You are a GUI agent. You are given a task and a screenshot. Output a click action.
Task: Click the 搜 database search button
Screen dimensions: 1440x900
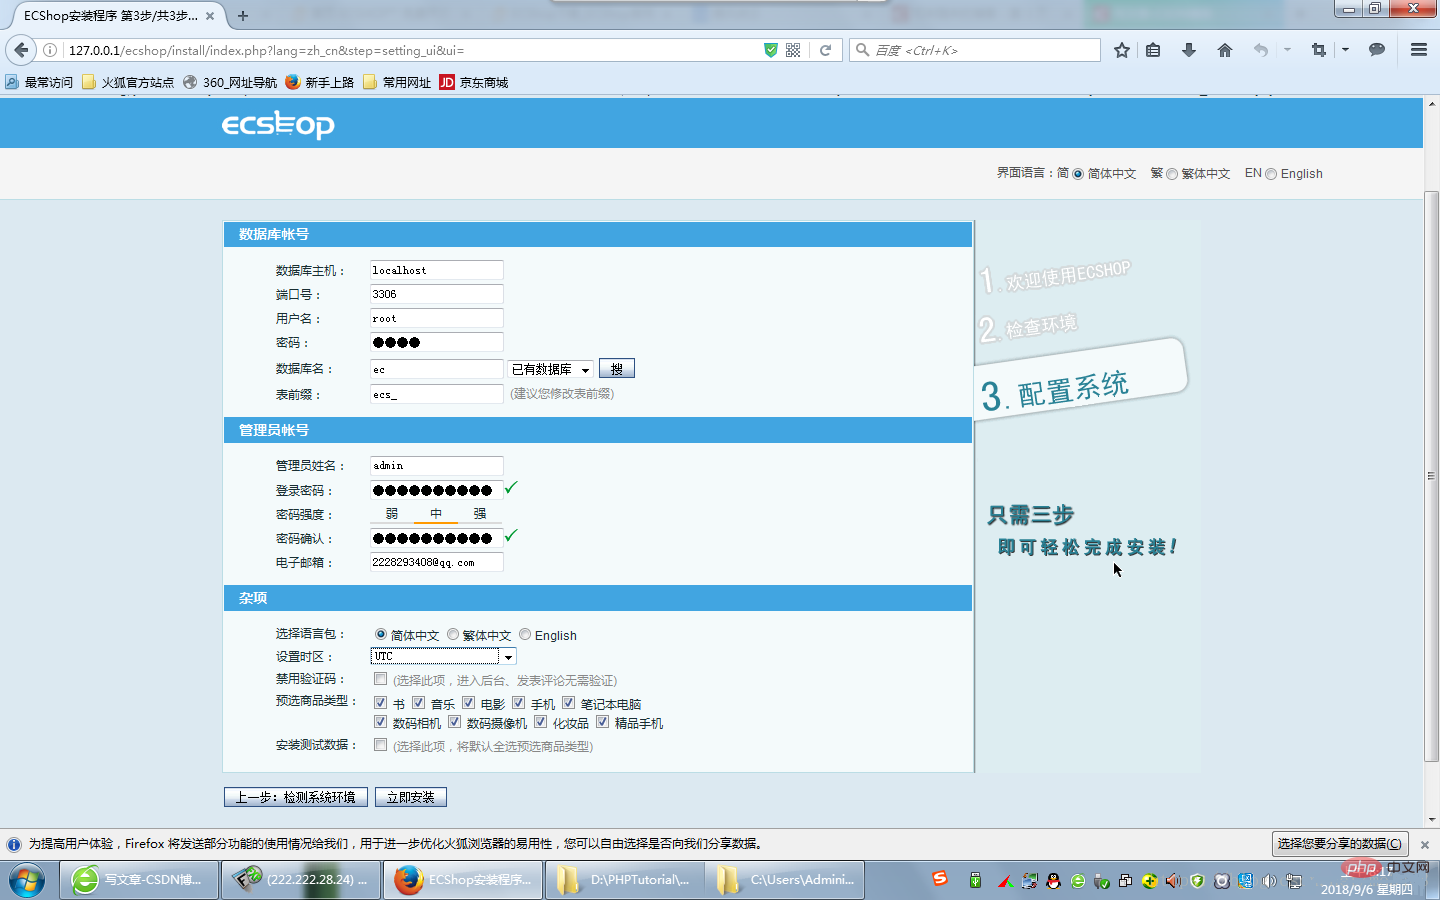point(617,369)
